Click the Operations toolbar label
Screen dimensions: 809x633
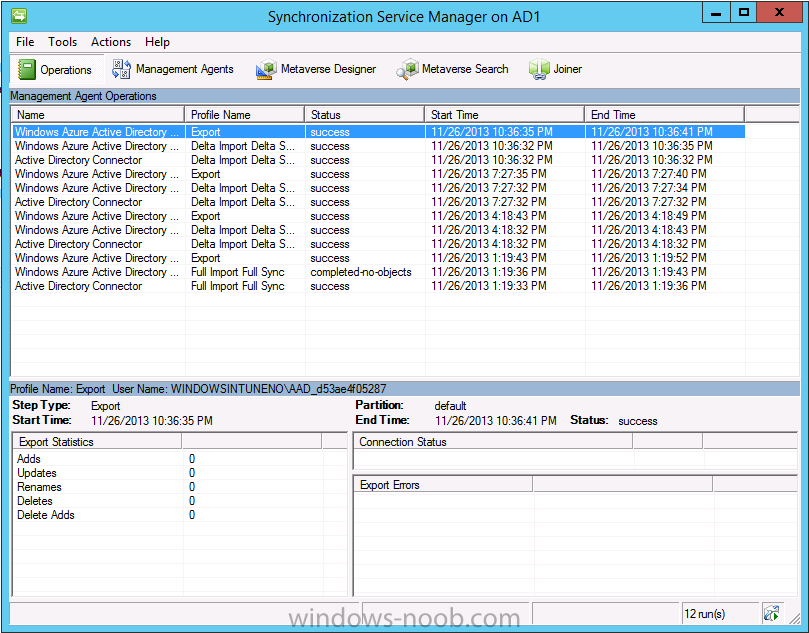[x=66, y=70]
